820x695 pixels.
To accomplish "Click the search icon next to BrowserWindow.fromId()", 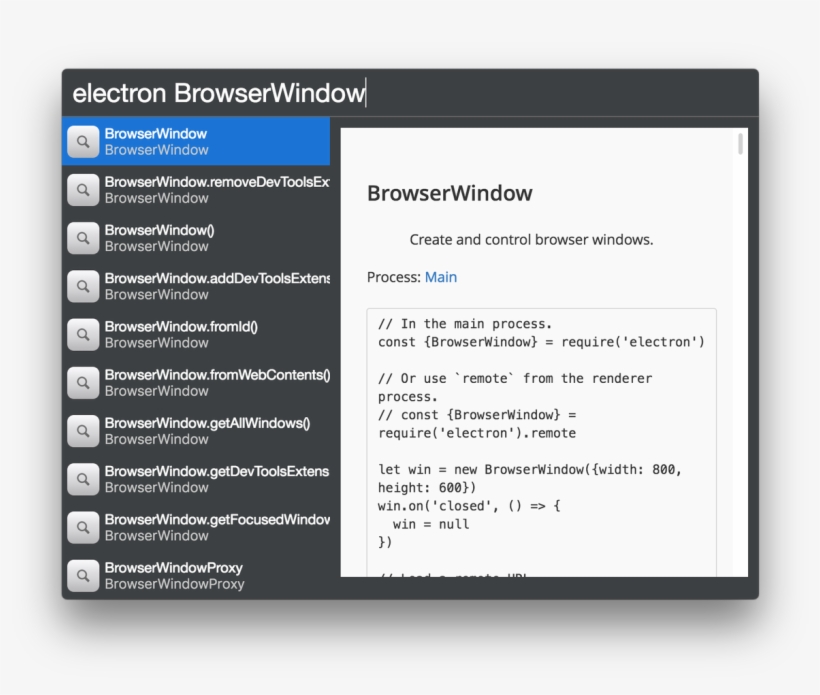I will [x=83, y=334].
